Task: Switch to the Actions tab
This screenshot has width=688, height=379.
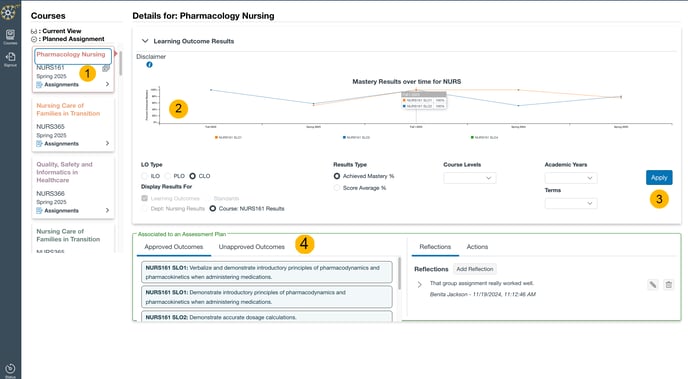Action: 477,247
